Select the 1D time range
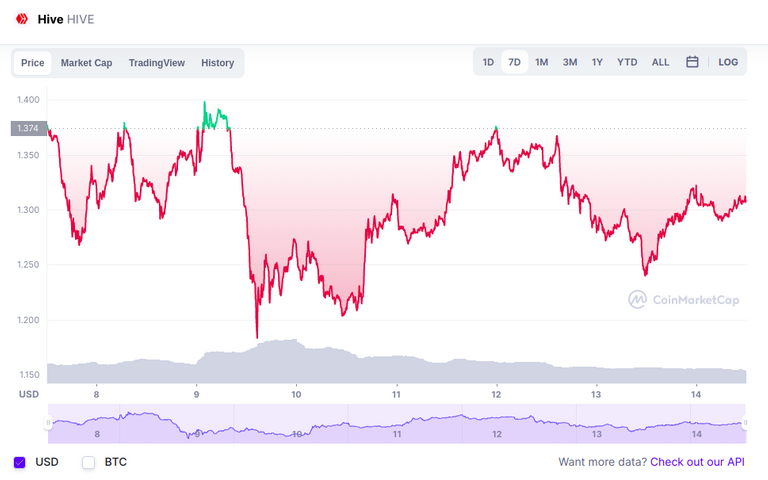This screenshot has height=480, width=768. (x=488, y=62)
